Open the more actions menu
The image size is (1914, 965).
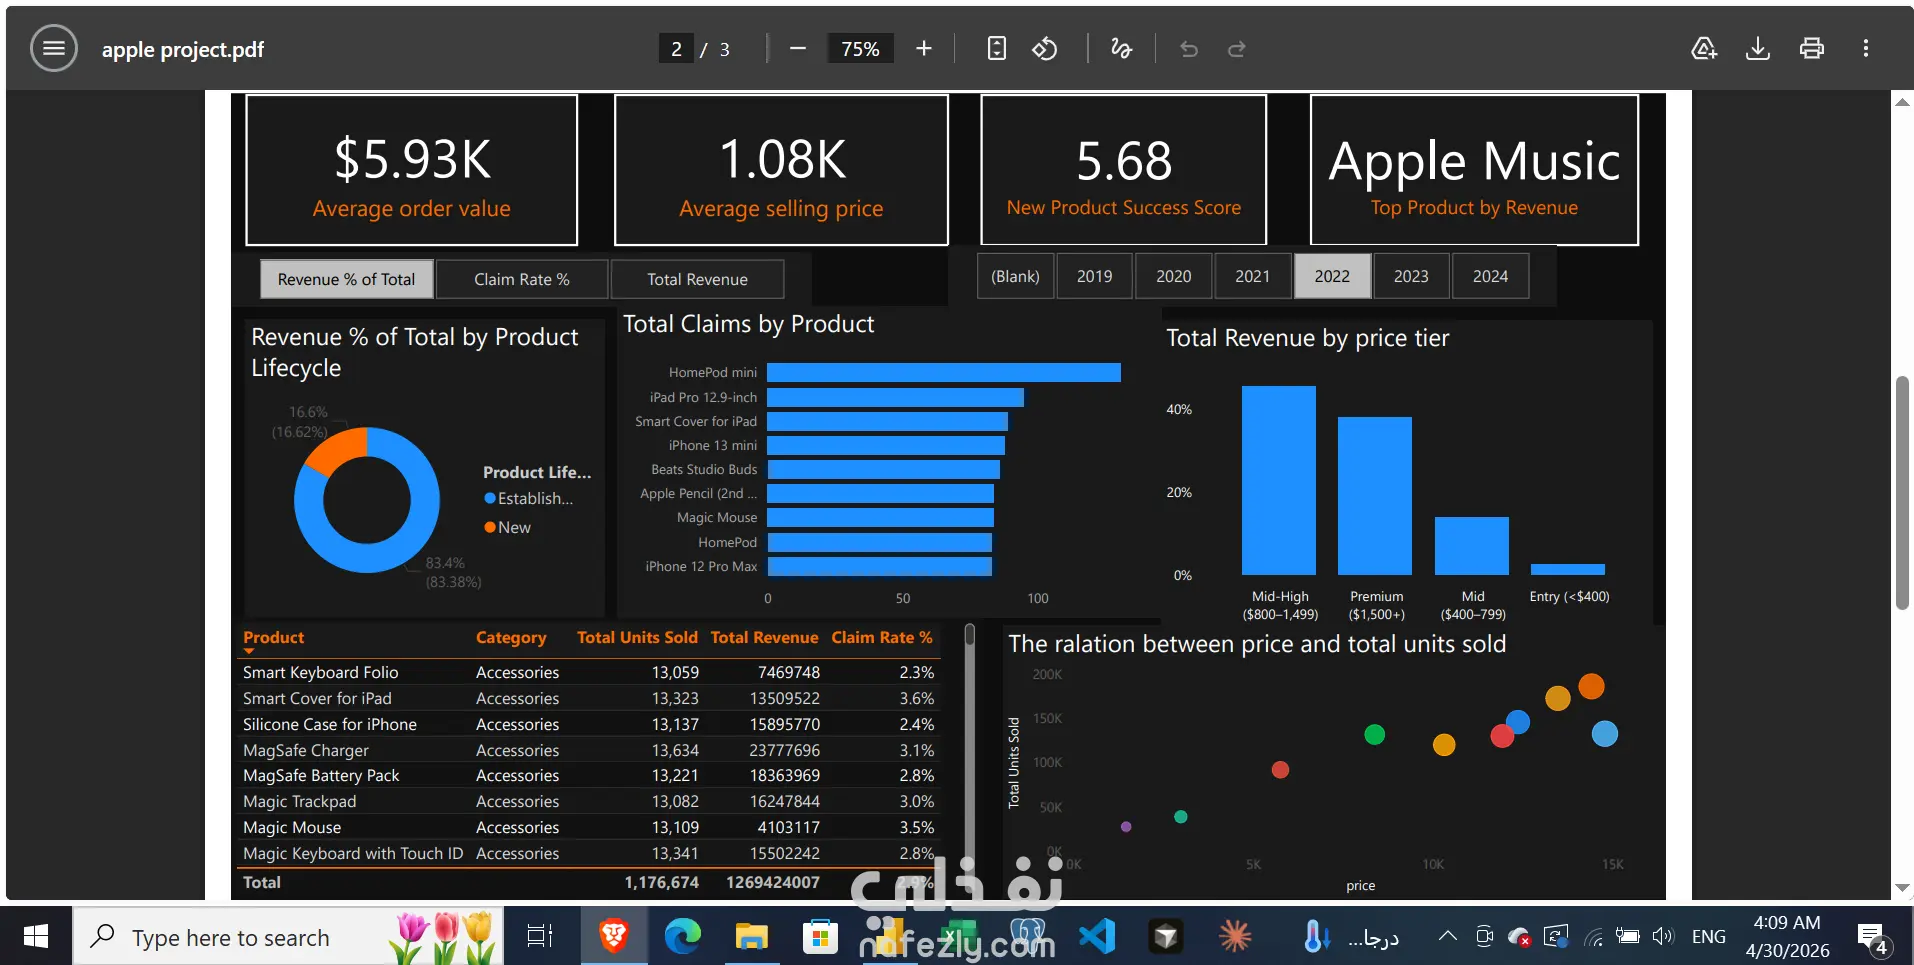tap(1866, 49)
